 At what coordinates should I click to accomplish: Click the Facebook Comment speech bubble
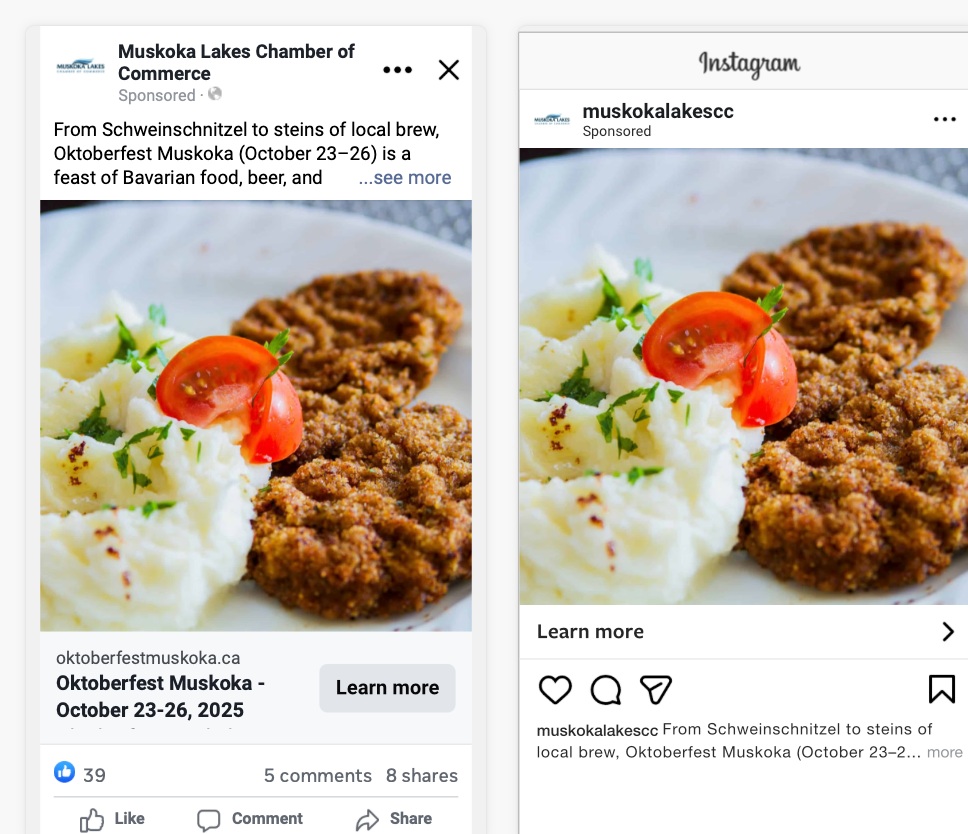209,819
